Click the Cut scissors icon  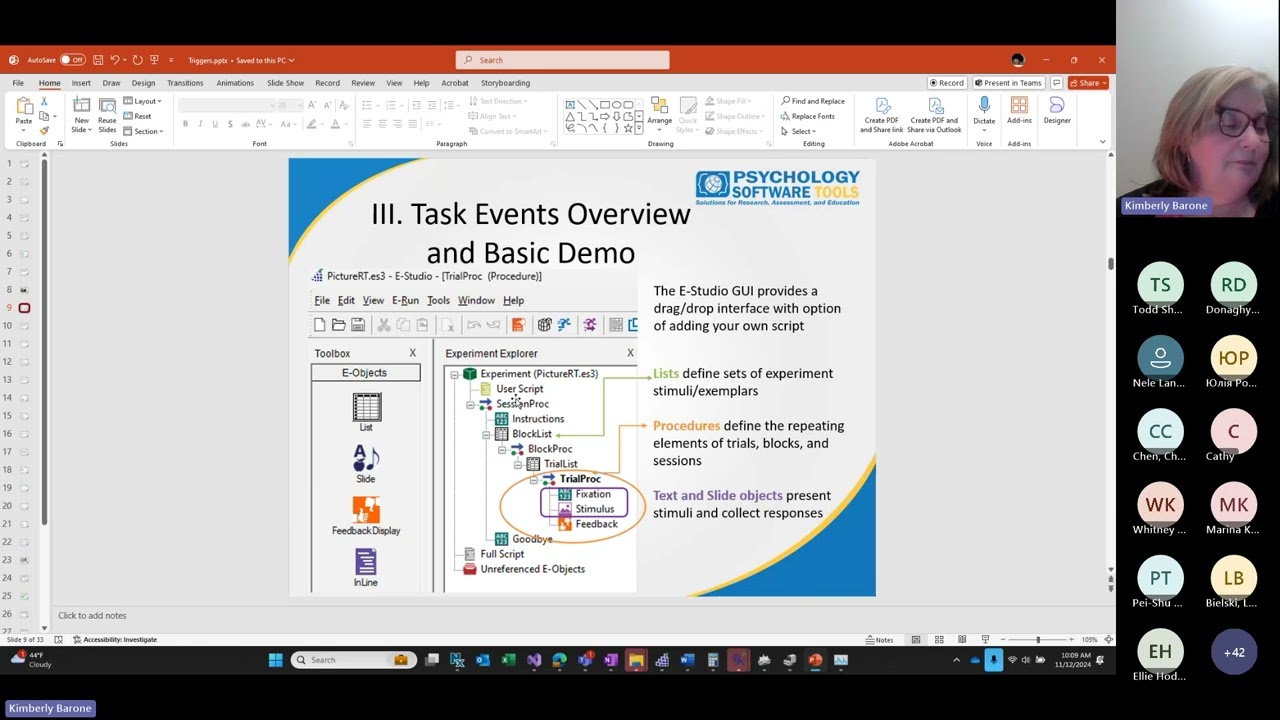(45, 102)
